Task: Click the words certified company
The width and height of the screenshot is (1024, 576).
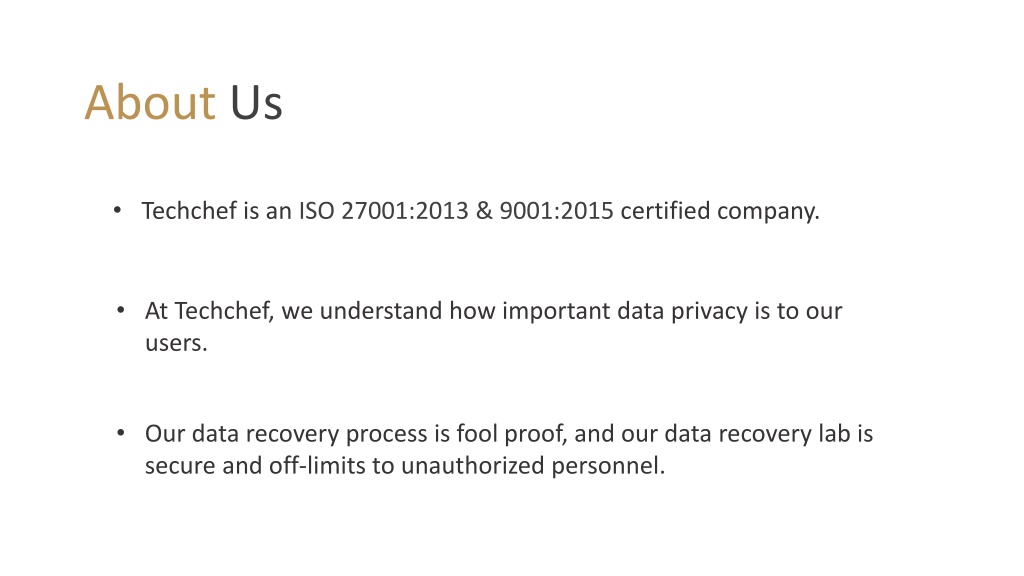Action: point(720,212)
